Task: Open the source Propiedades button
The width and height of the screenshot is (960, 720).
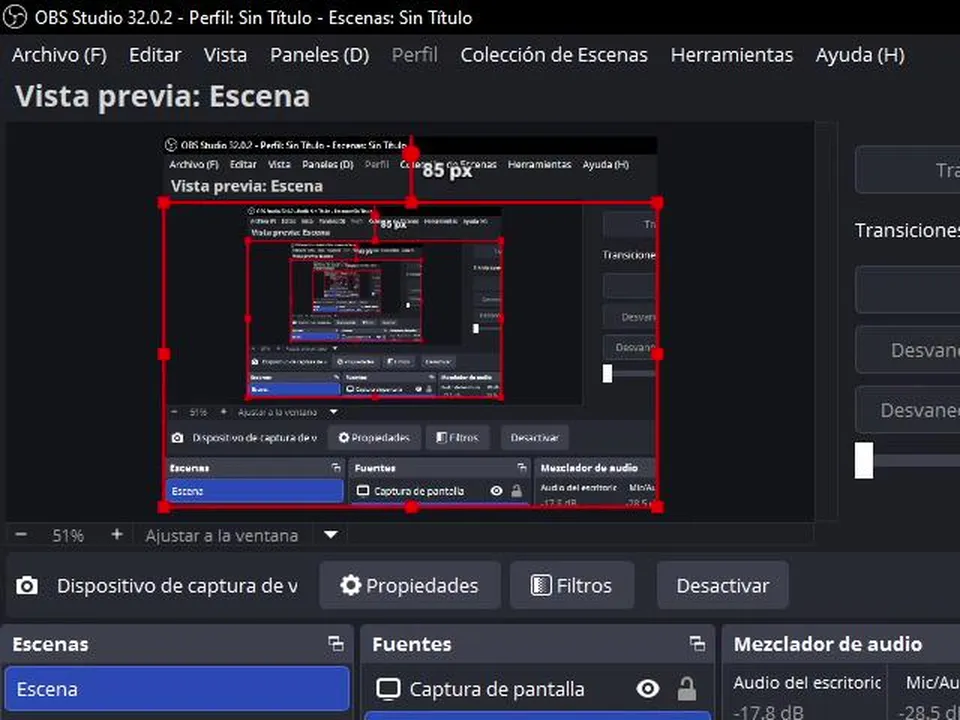Action: coord(410,585)
